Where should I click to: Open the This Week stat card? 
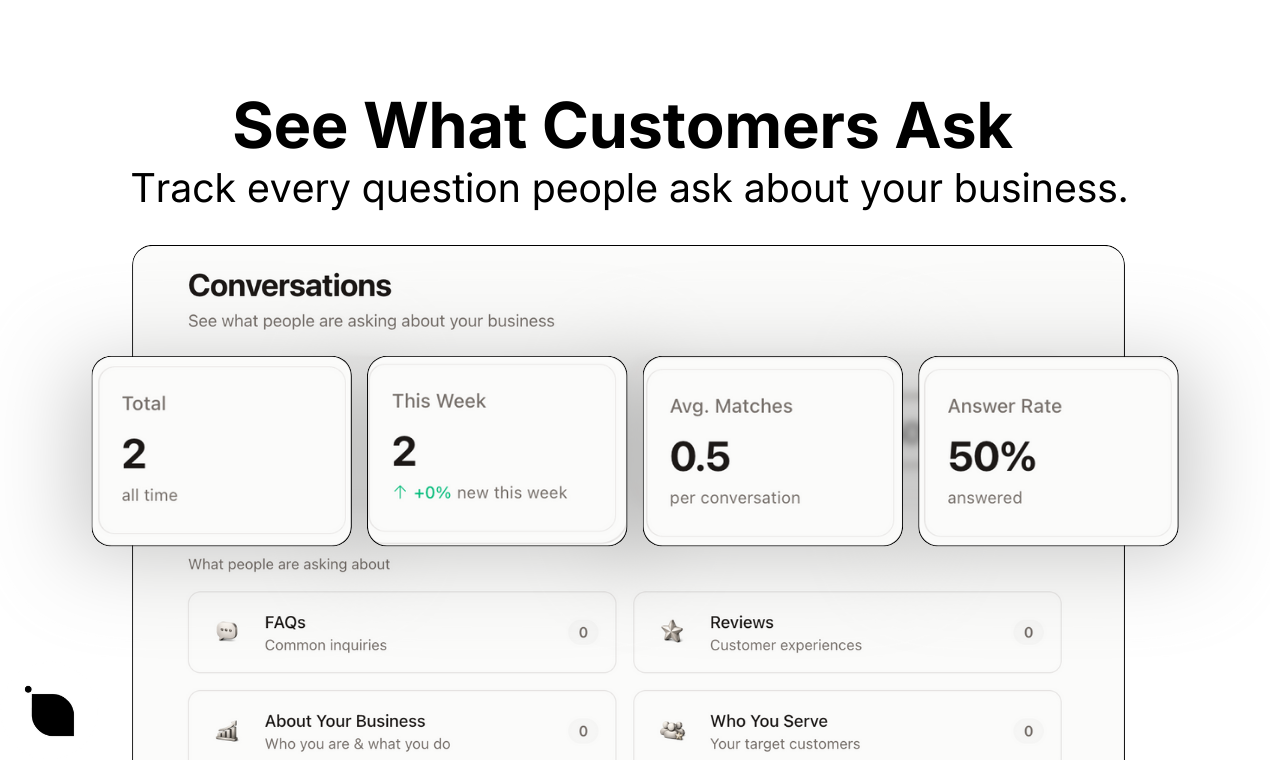pos(497,451)
